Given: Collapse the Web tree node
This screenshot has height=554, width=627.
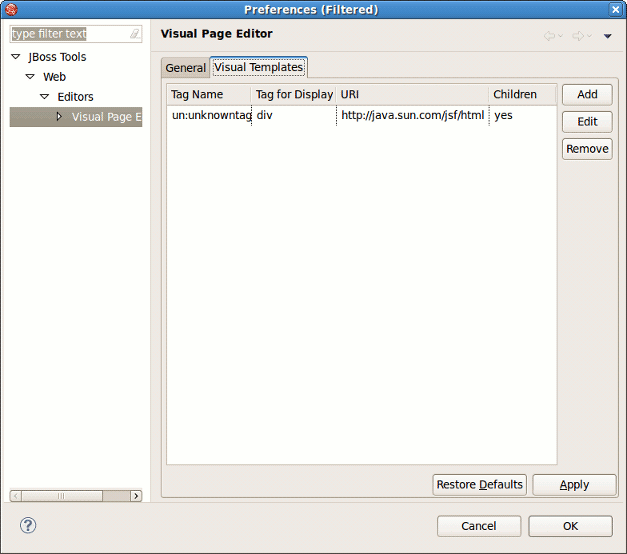Looking at the screenshot, I should pyautogui.click(x=30, y=77).
